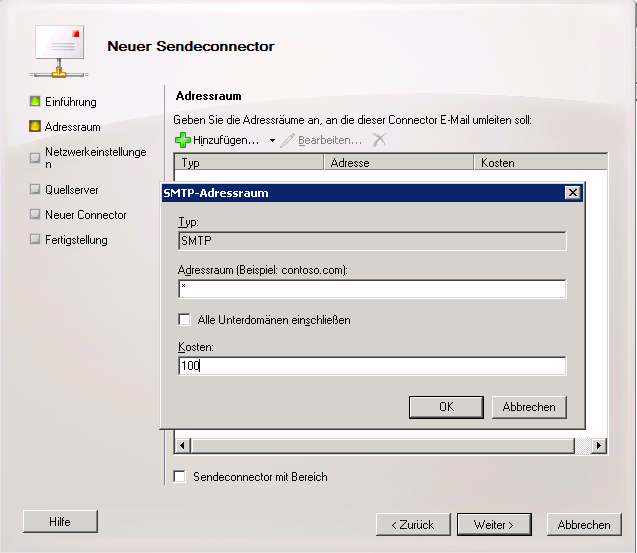Click into the Kosten input field
The width and height of the screenshot is (637, 553).
[x=372, y=367]
